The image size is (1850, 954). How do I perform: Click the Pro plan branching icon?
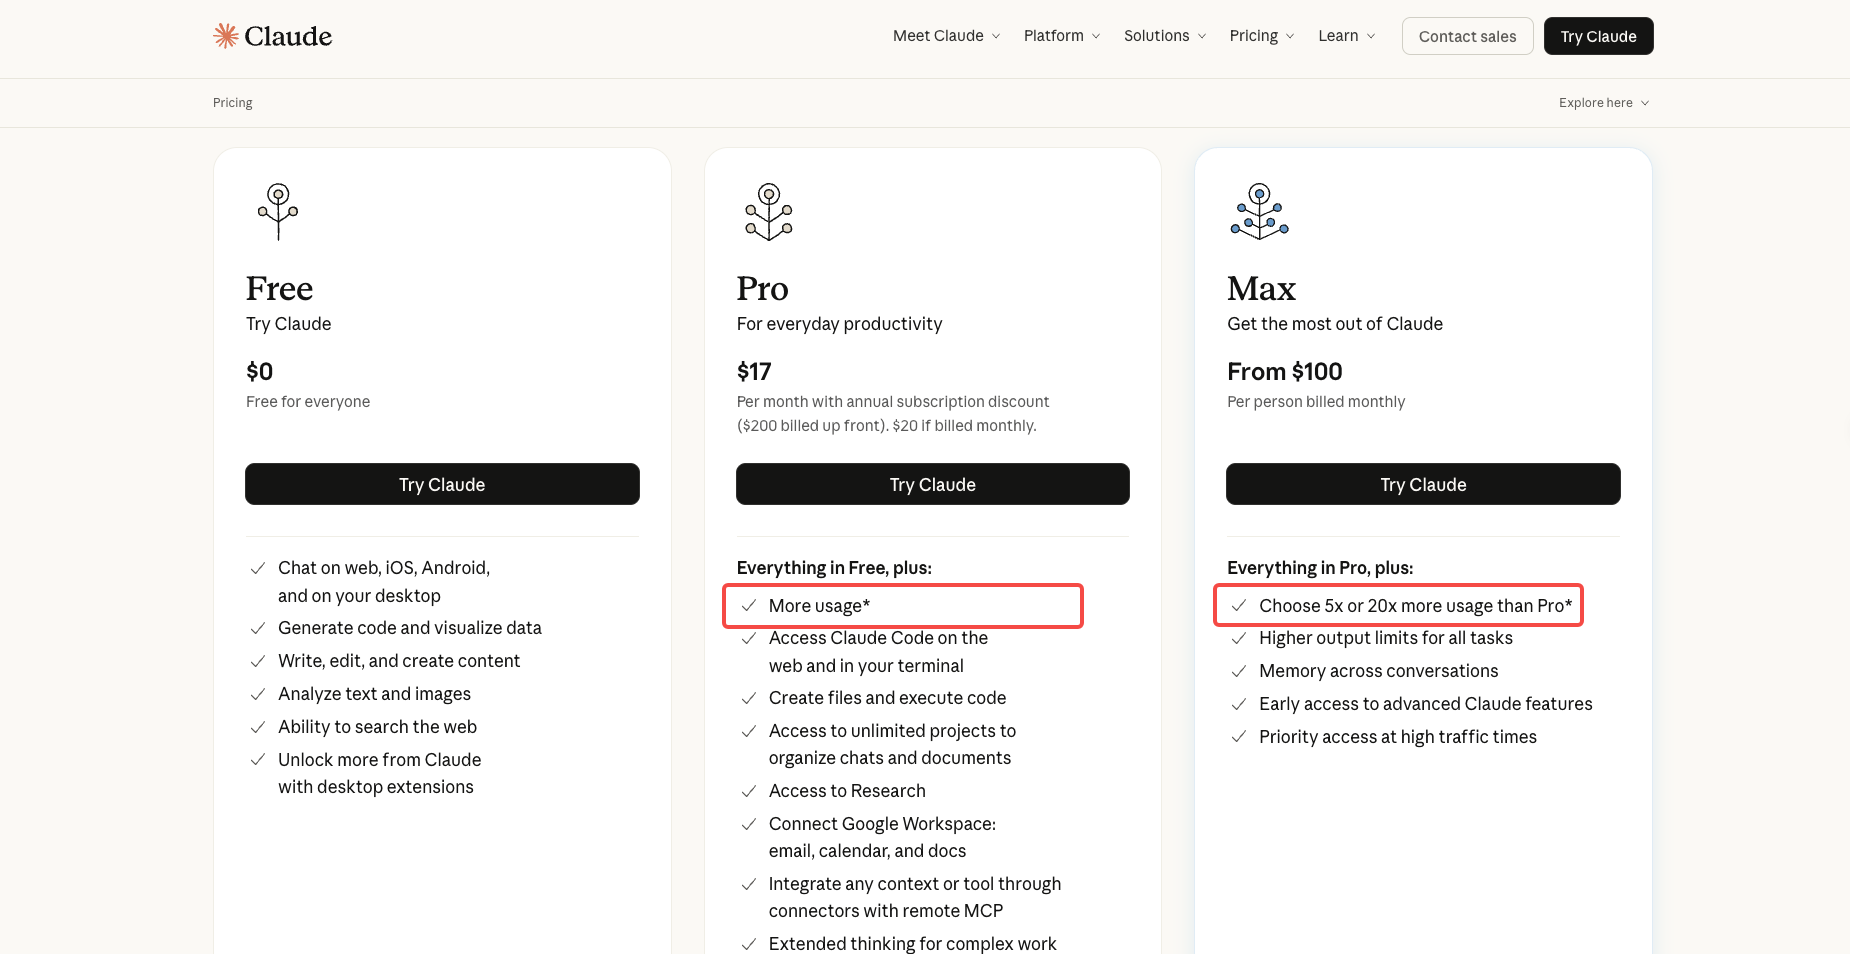coord(769,211)
